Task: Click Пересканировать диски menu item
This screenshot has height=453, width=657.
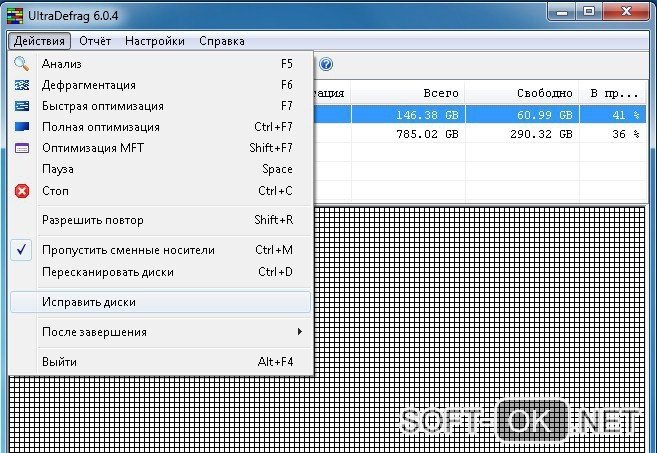Action: pyautogui.click(x=161, y=272)
